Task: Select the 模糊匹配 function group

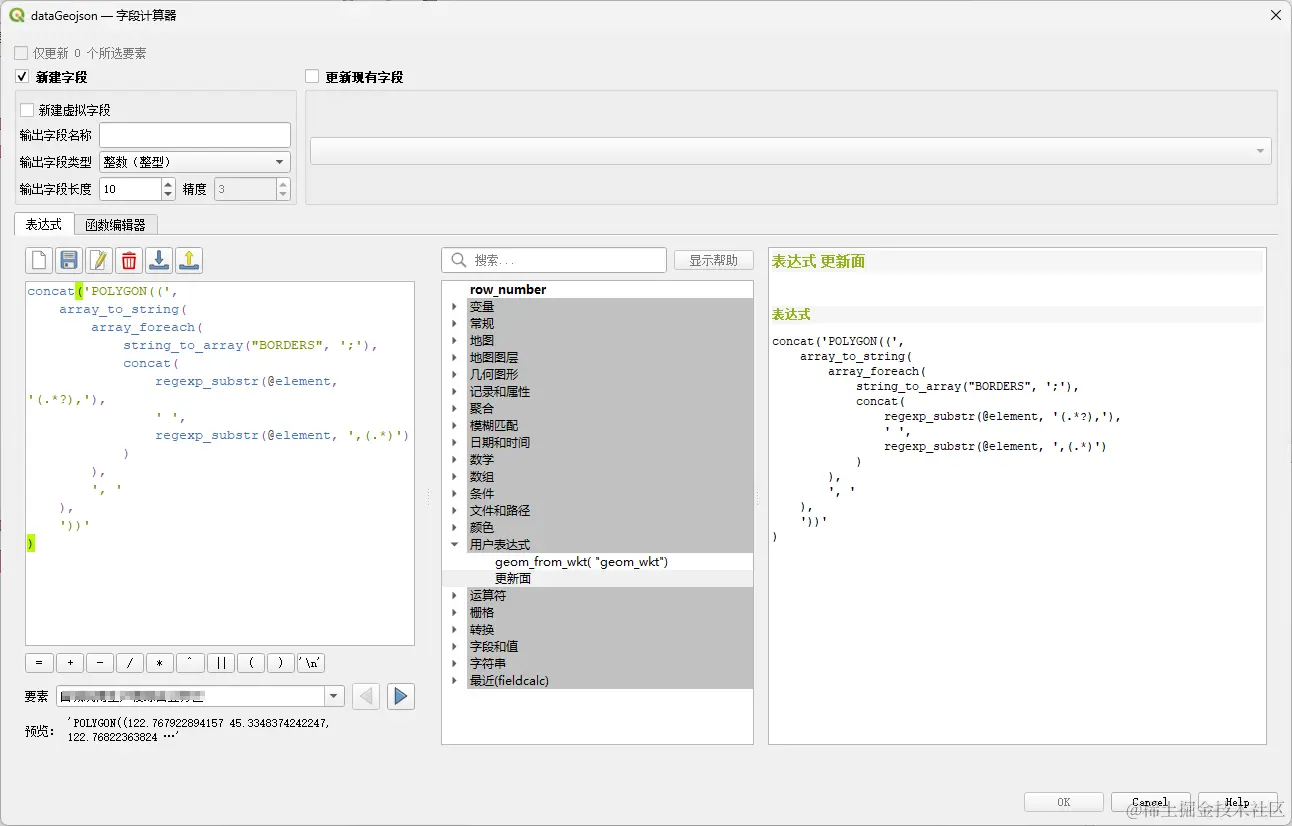Action: [494, 426]
